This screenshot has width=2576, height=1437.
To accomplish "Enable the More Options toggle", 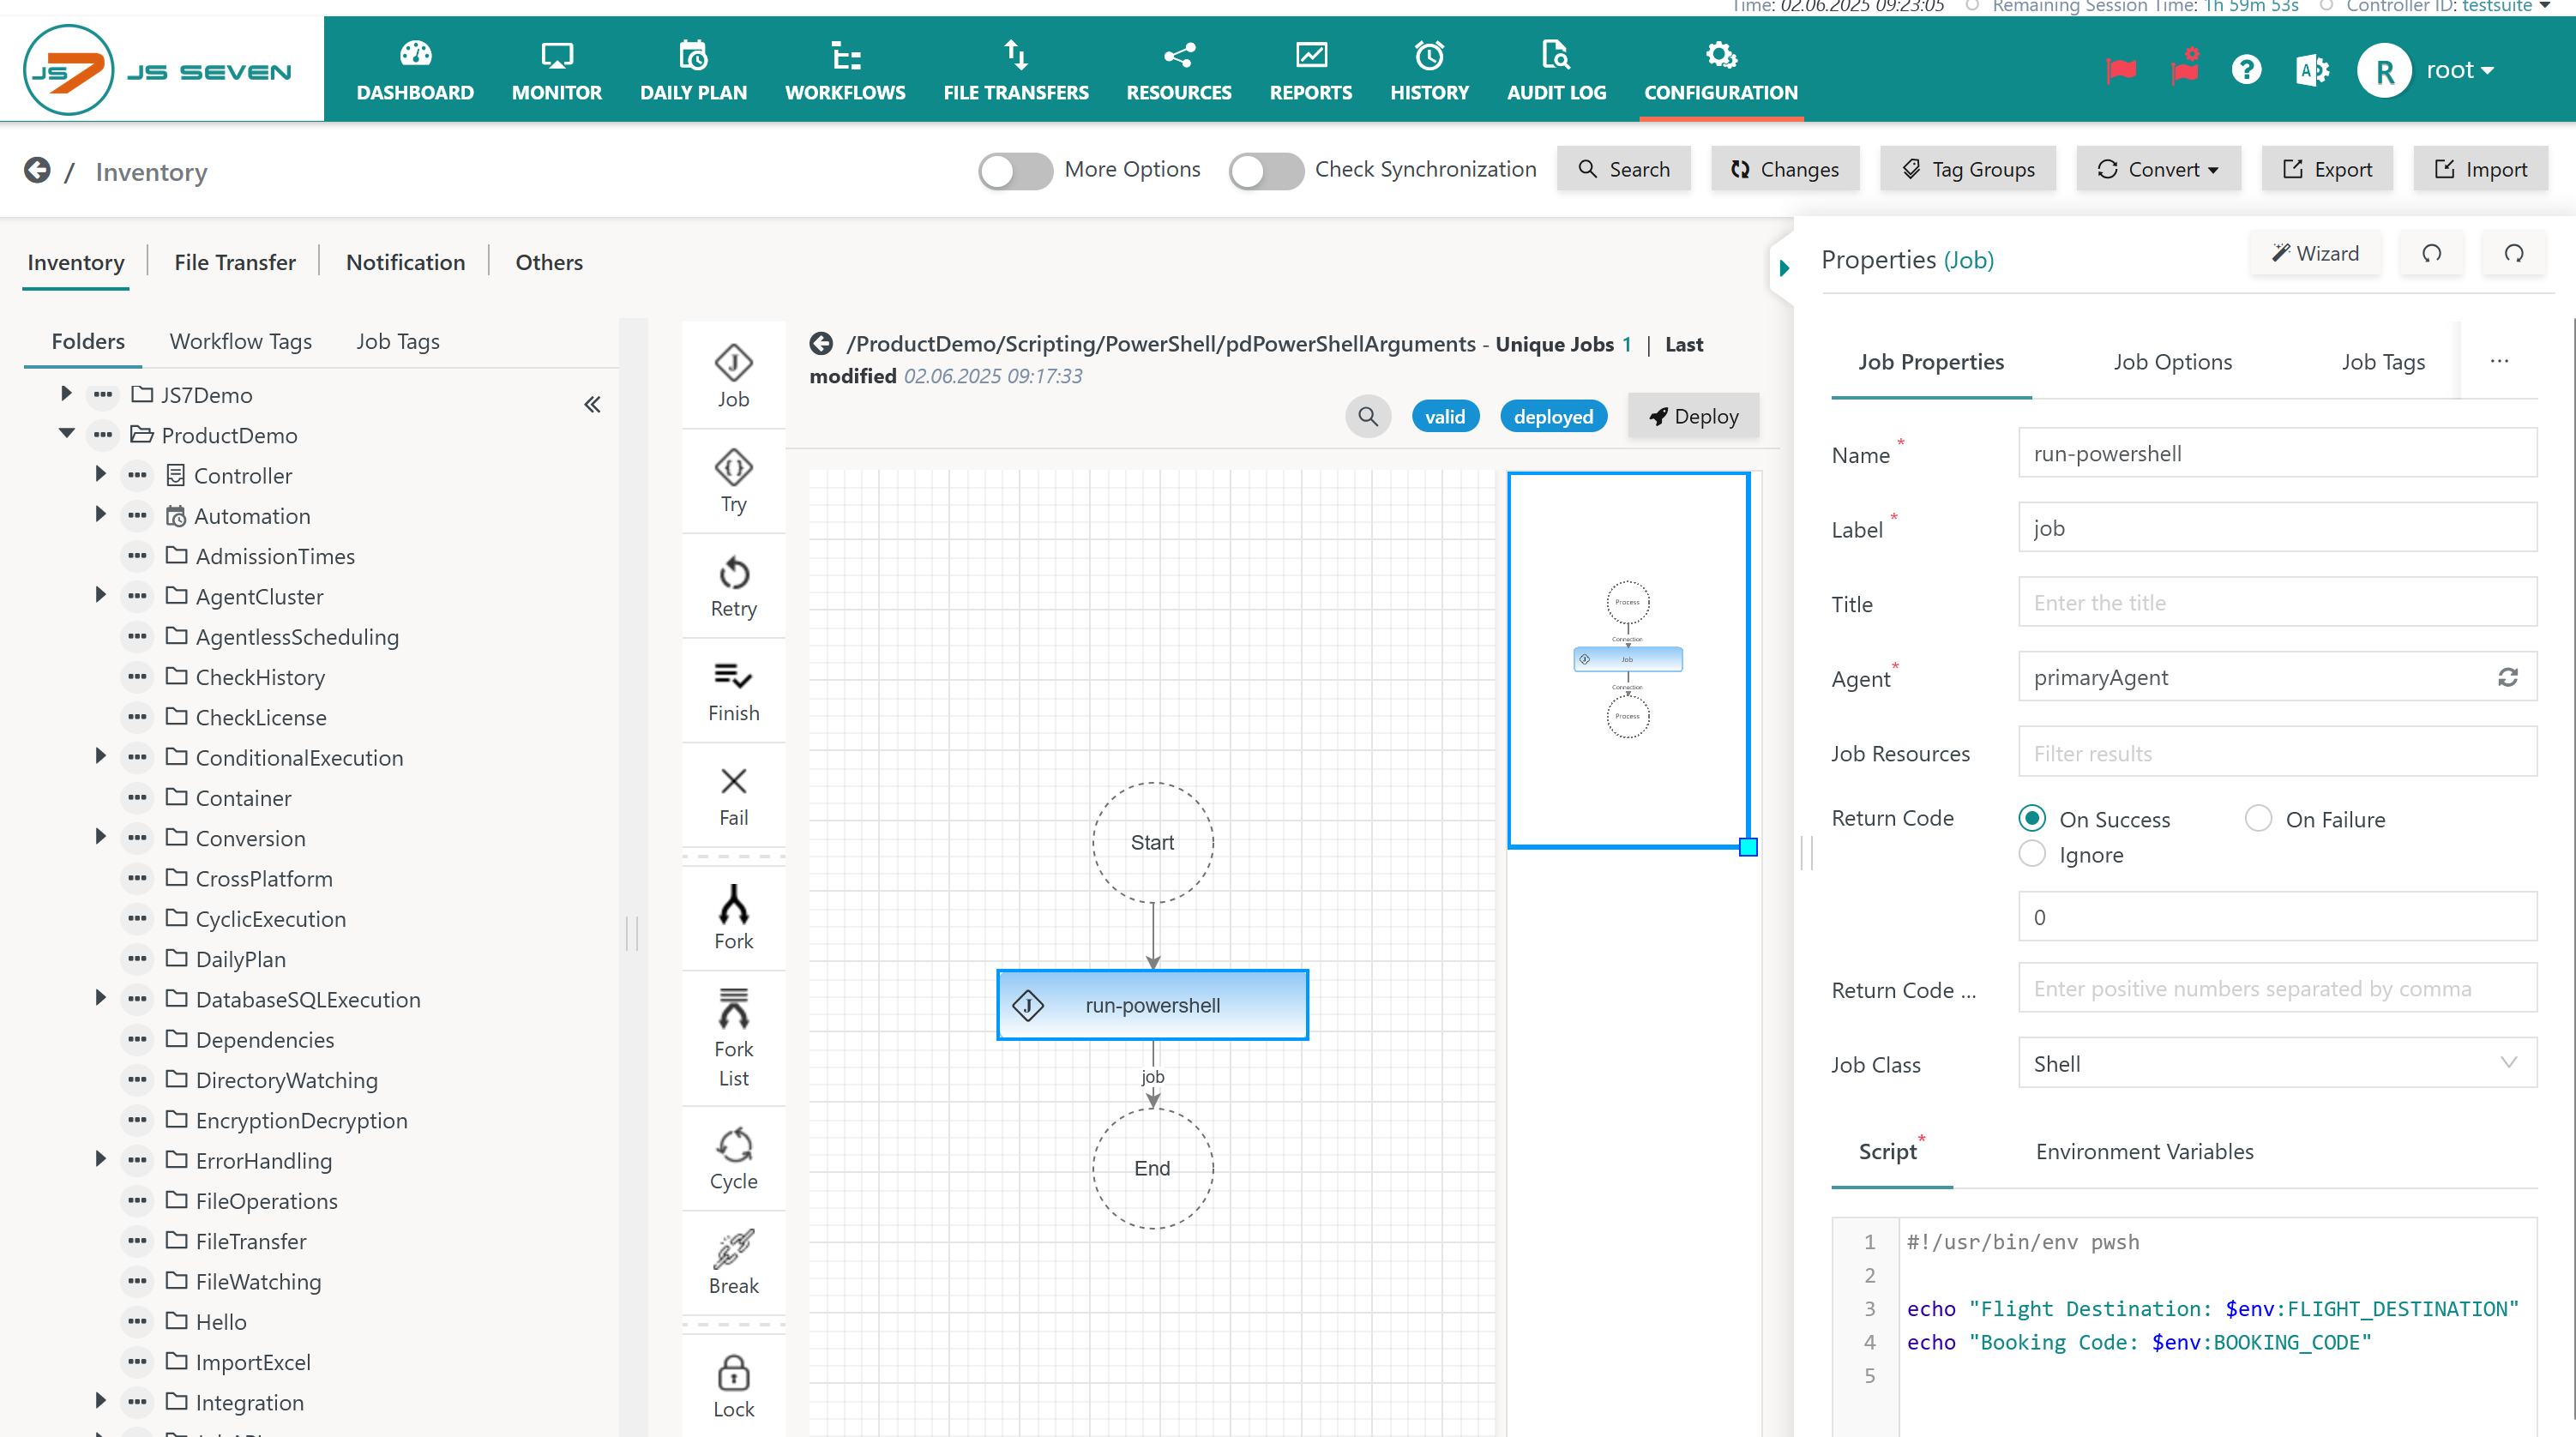I will [x=1015, y=170].
